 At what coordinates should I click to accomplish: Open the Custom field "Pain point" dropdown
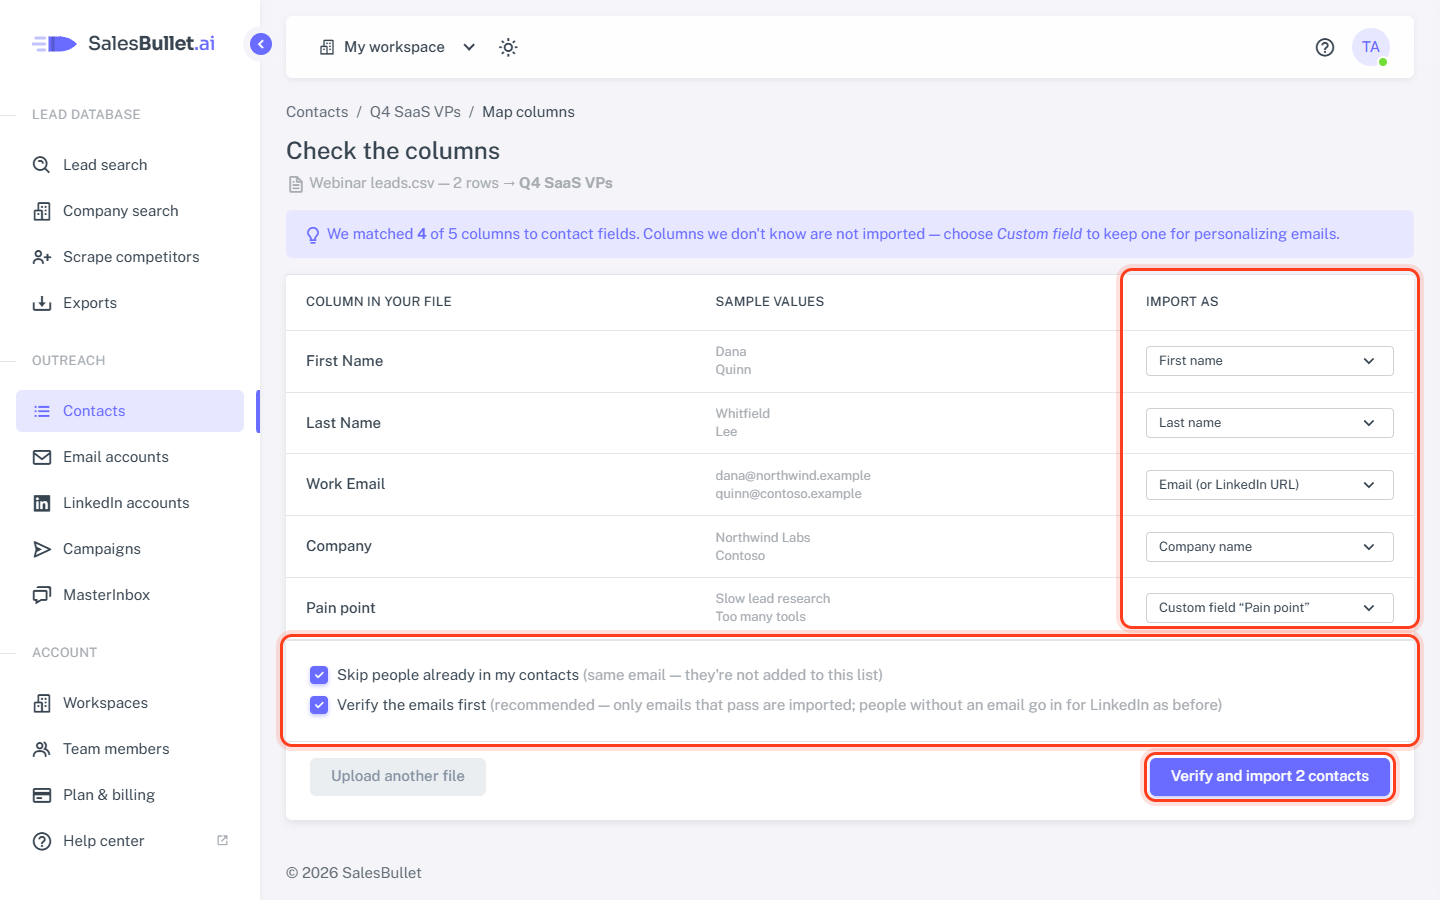point(1269,608)
